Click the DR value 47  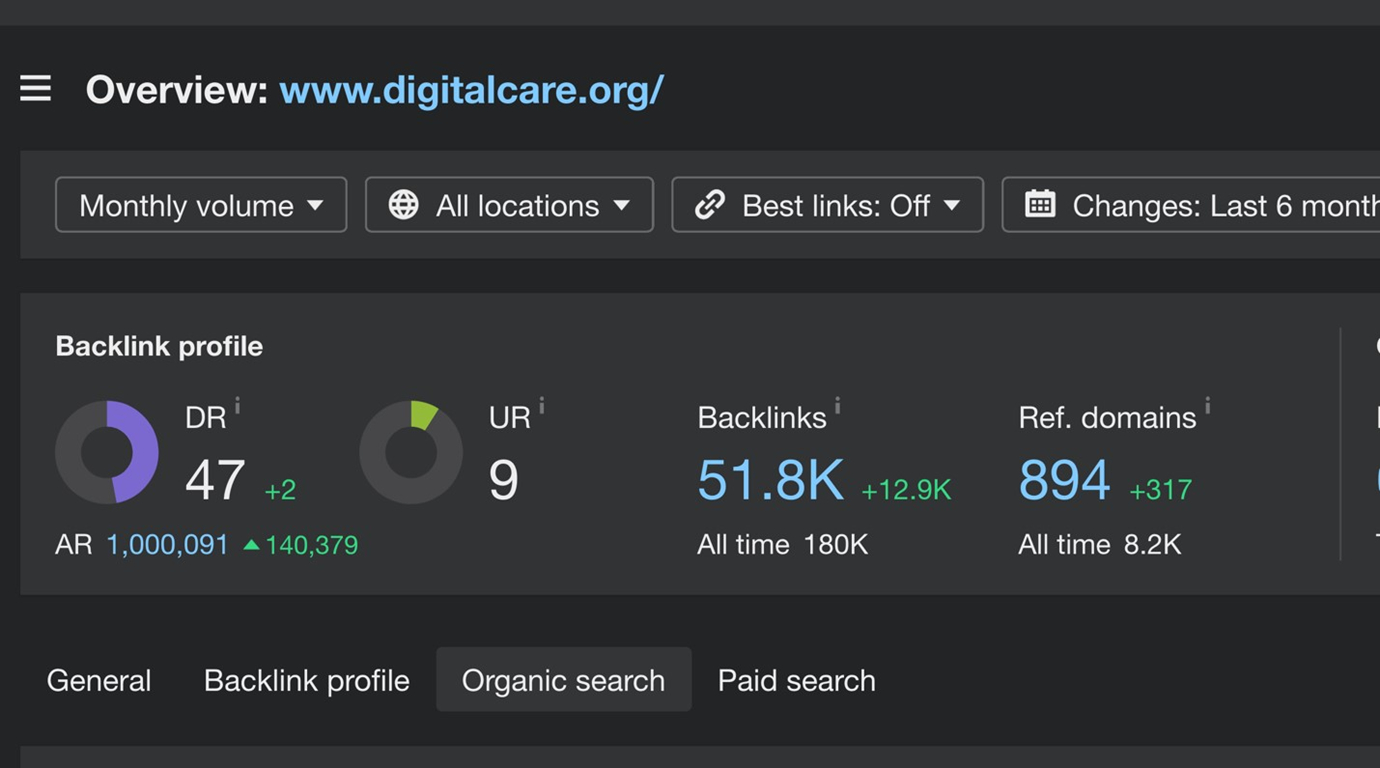215,480
